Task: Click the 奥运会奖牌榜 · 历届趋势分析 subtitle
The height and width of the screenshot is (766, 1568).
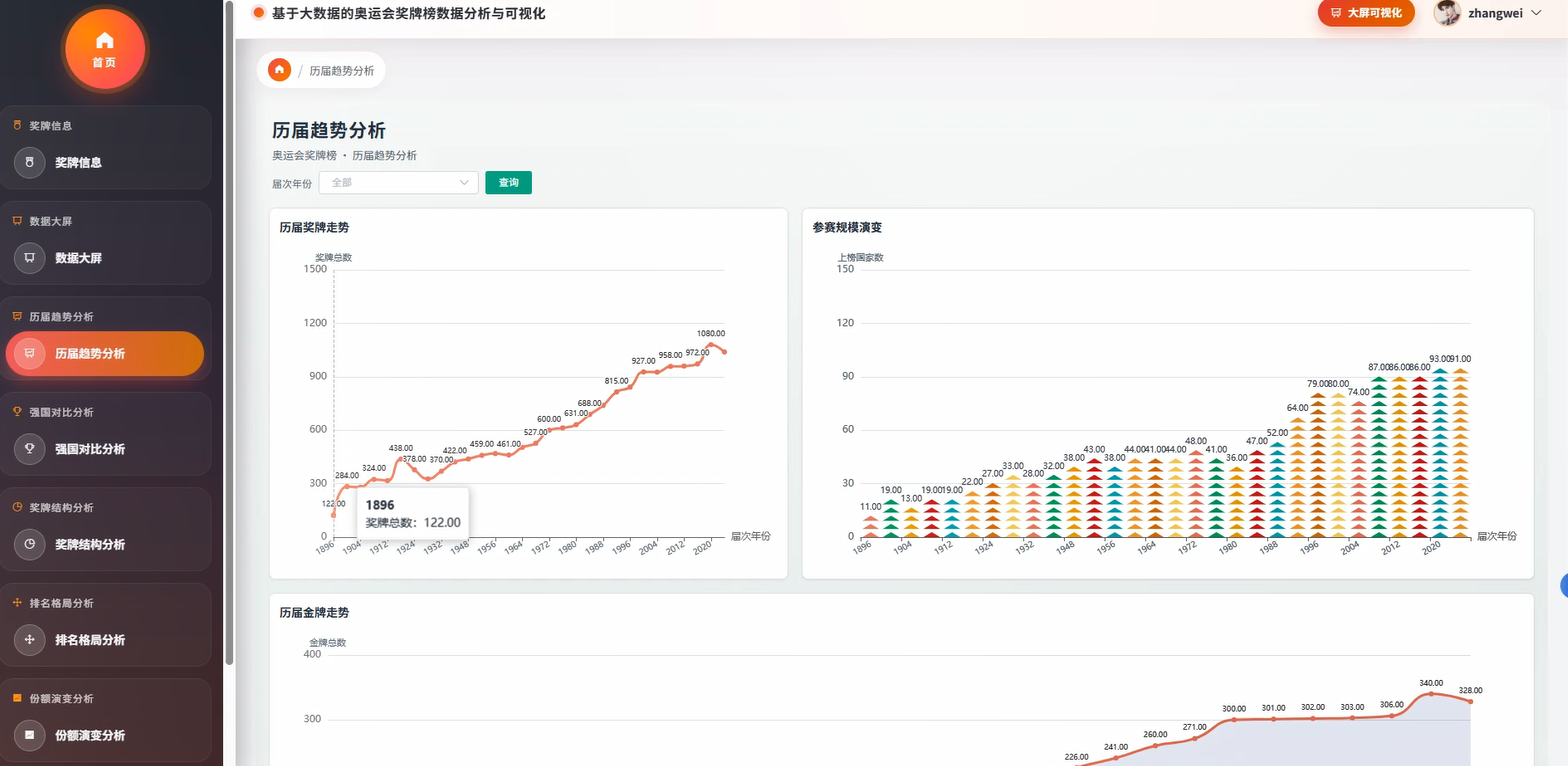Action: coord(344,156)
